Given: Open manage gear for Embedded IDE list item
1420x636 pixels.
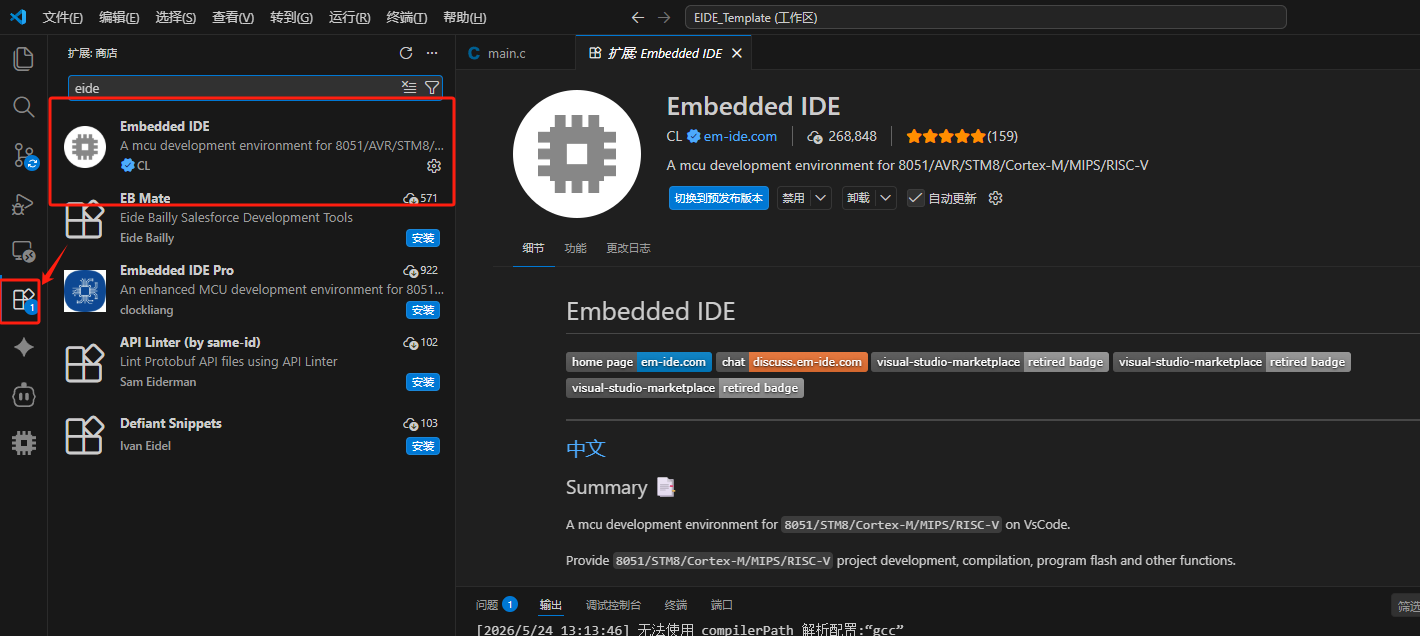Looking at the screenshot, I should (434, 165).
